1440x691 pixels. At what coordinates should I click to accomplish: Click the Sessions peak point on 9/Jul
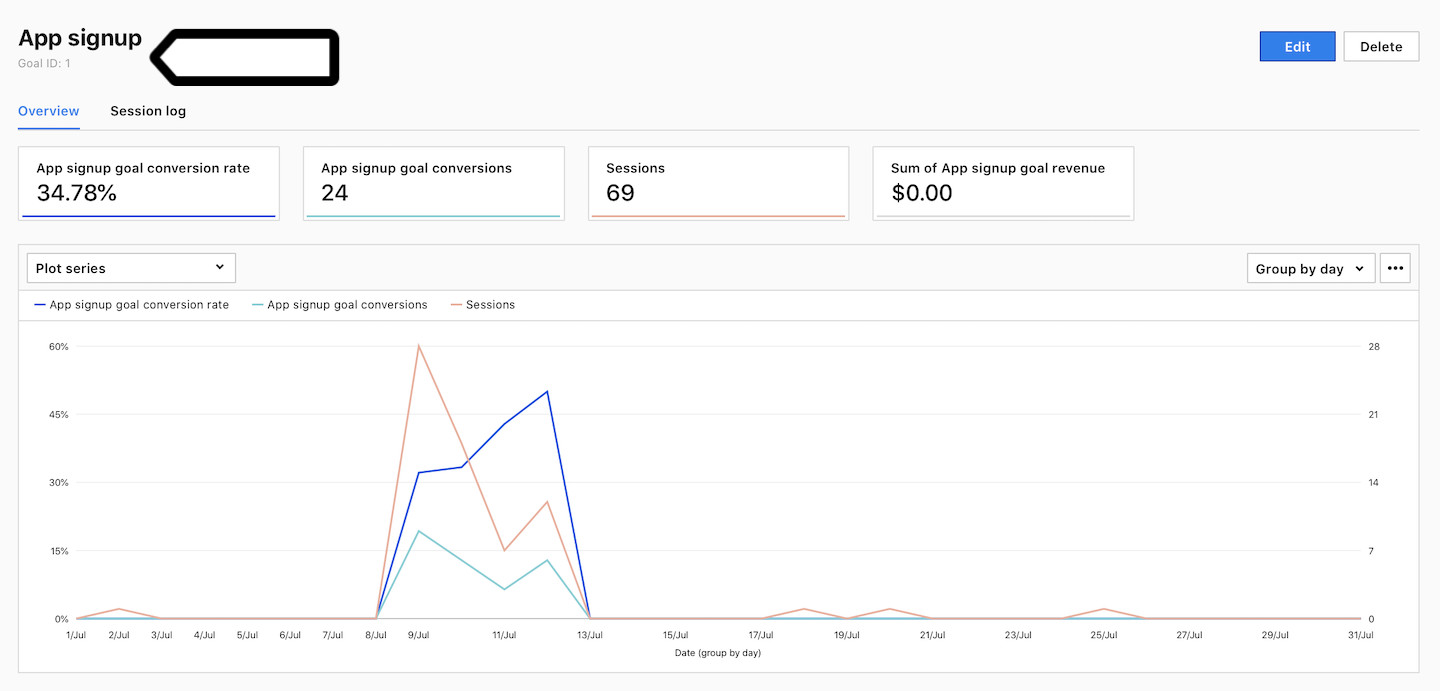[x=419, y=346]
